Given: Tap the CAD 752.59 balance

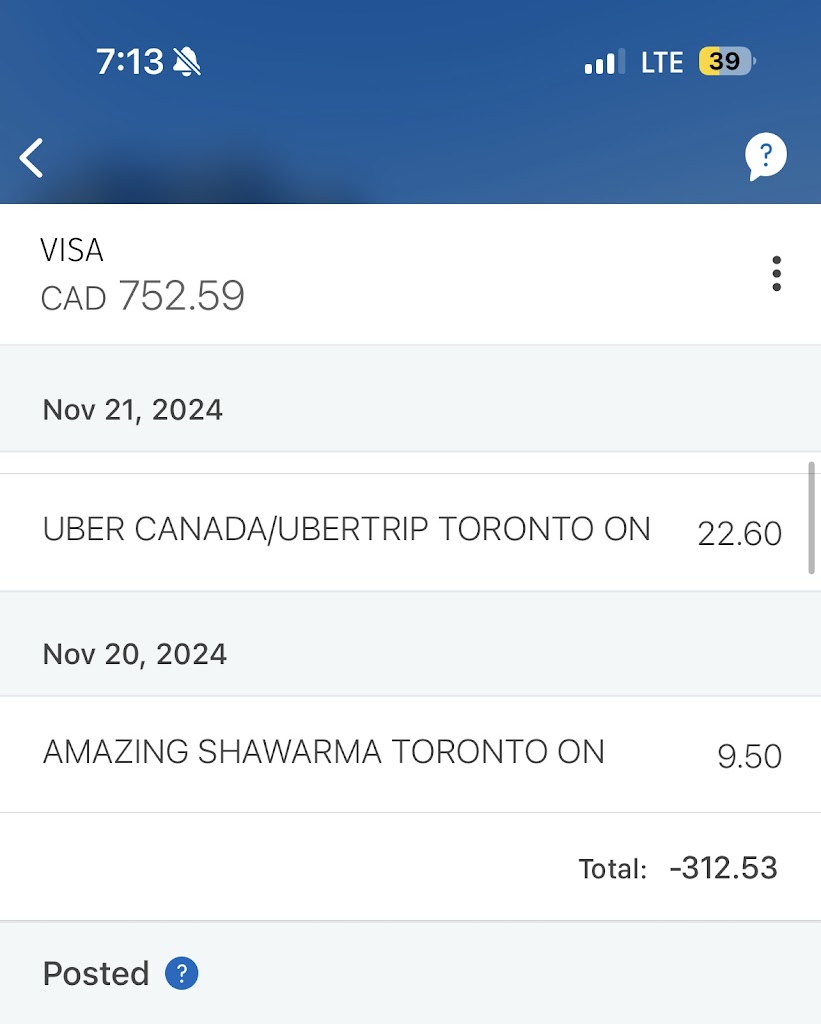Looking at the screenshot, I should [143, 296].
